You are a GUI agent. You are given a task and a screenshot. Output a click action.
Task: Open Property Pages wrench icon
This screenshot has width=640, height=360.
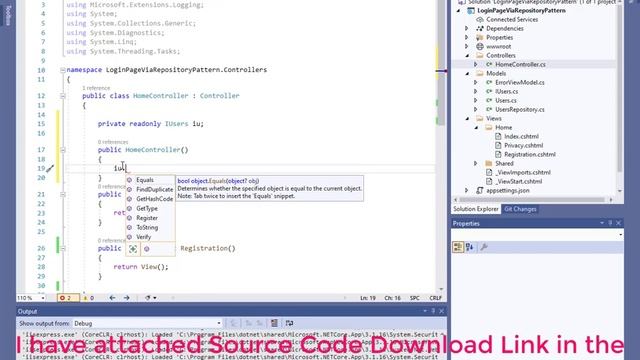coord(484,247)
